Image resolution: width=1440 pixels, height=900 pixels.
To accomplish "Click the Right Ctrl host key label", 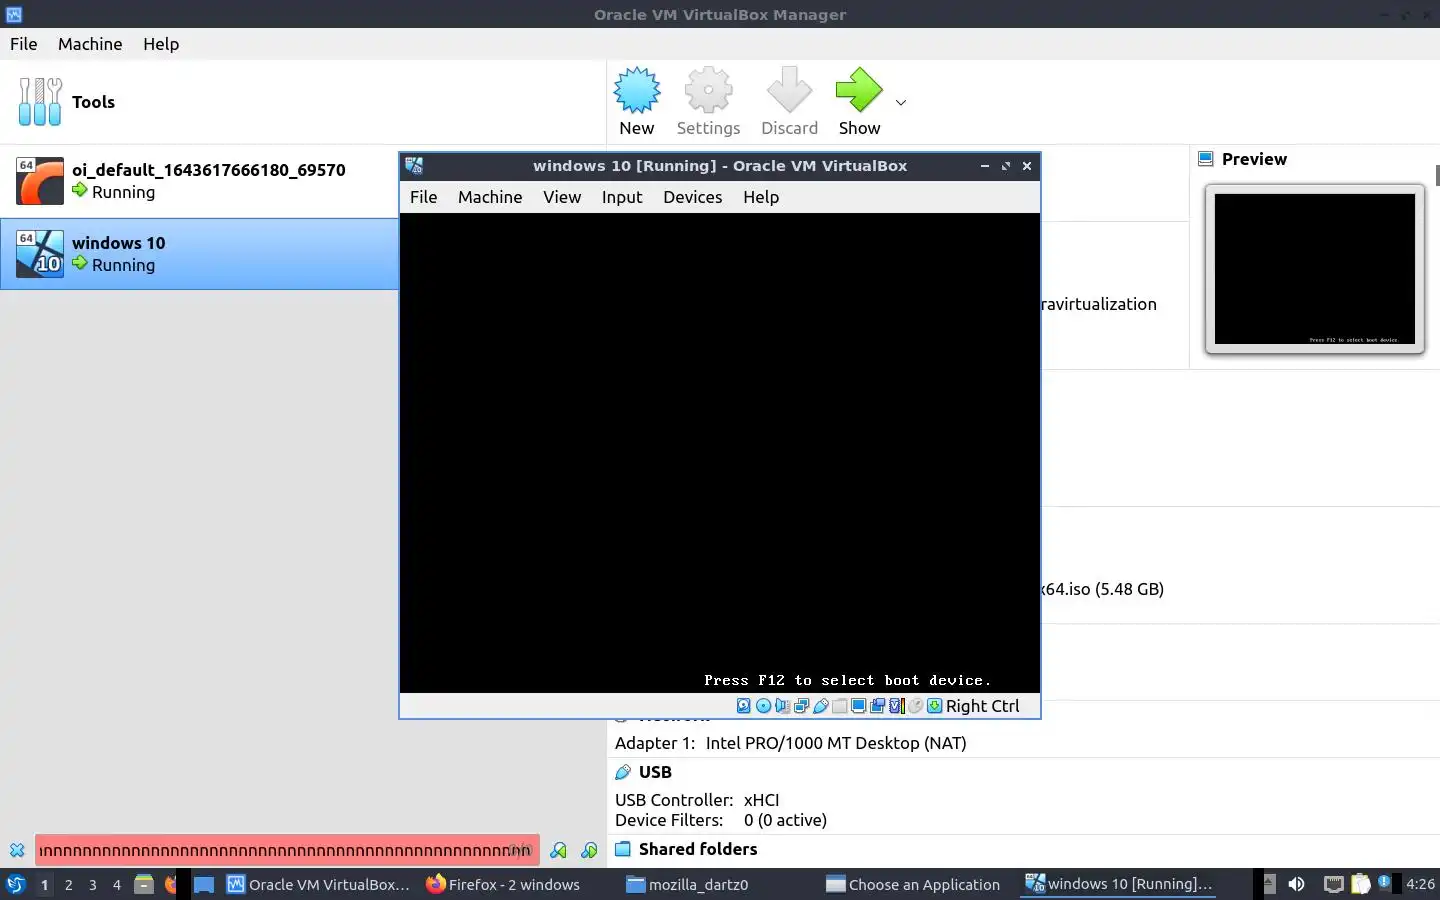I will click(x=983, y=706).
